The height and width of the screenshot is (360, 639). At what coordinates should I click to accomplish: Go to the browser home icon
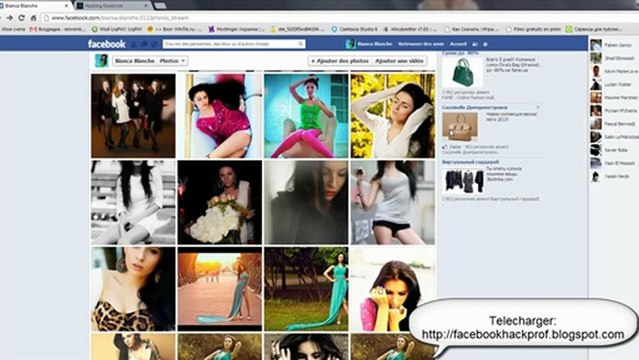(33, 18)
